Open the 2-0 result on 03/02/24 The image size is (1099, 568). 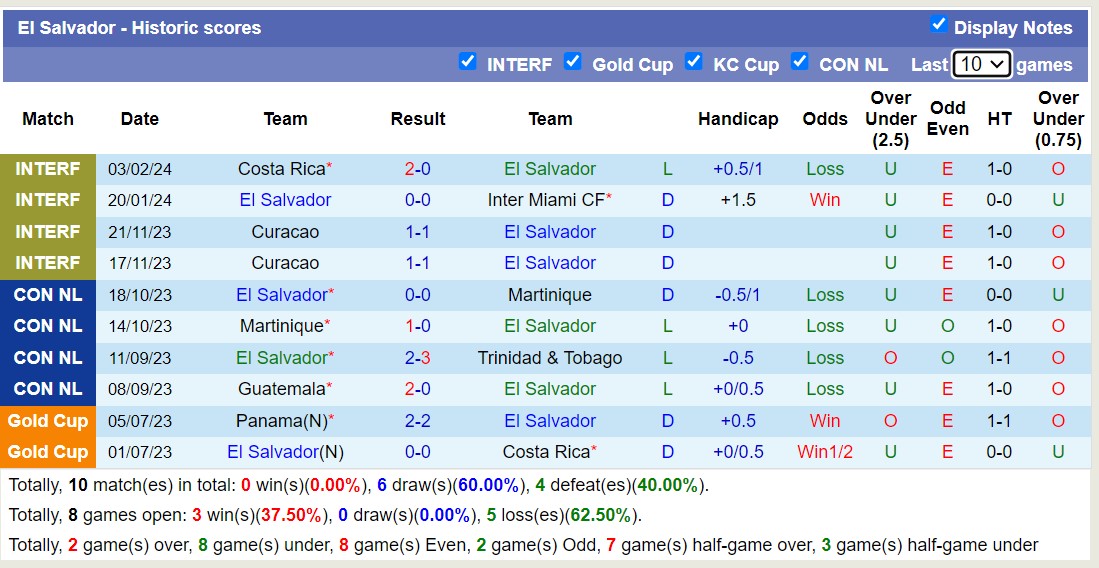coord(417,169)
